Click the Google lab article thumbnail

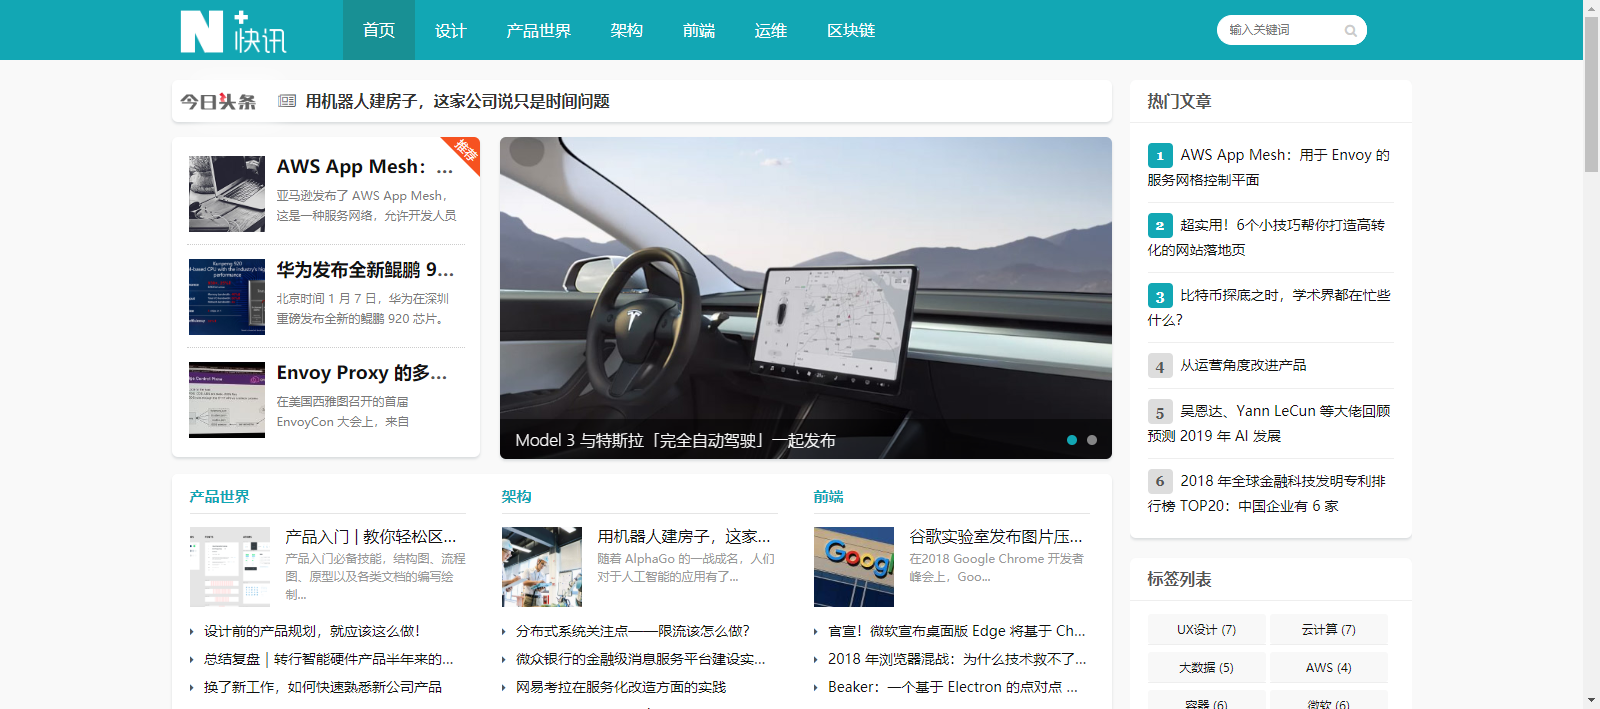(854, 567)
